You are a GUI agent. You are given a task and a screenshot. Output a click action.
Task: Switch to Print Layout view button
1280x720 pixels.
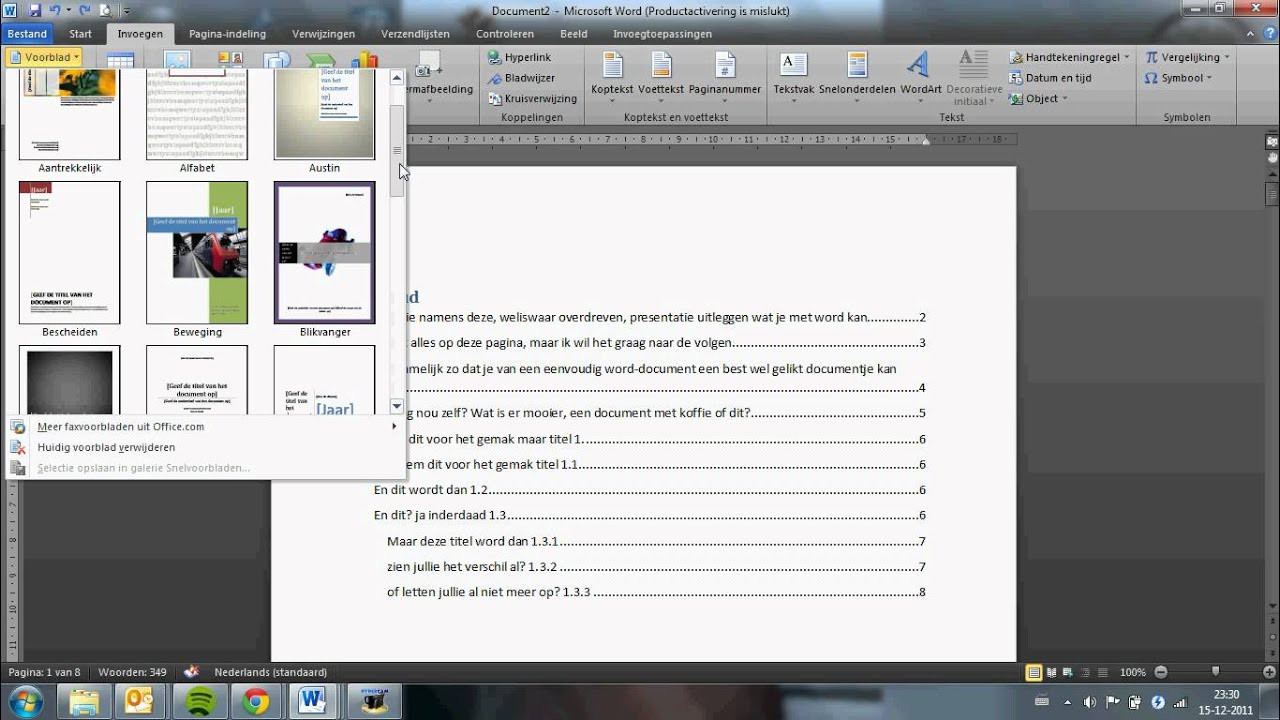[x=1034, y=672]
